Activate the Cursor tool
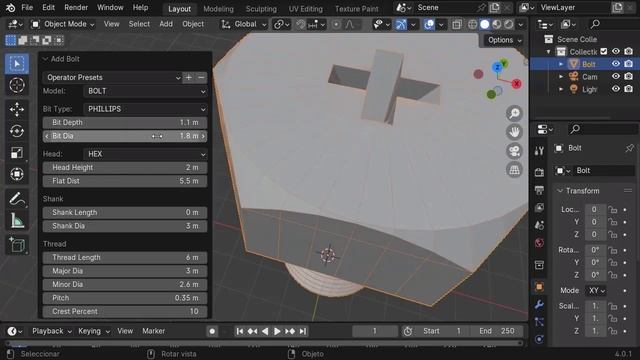Viewport: 640px width, 360px height. click(17, 85)
